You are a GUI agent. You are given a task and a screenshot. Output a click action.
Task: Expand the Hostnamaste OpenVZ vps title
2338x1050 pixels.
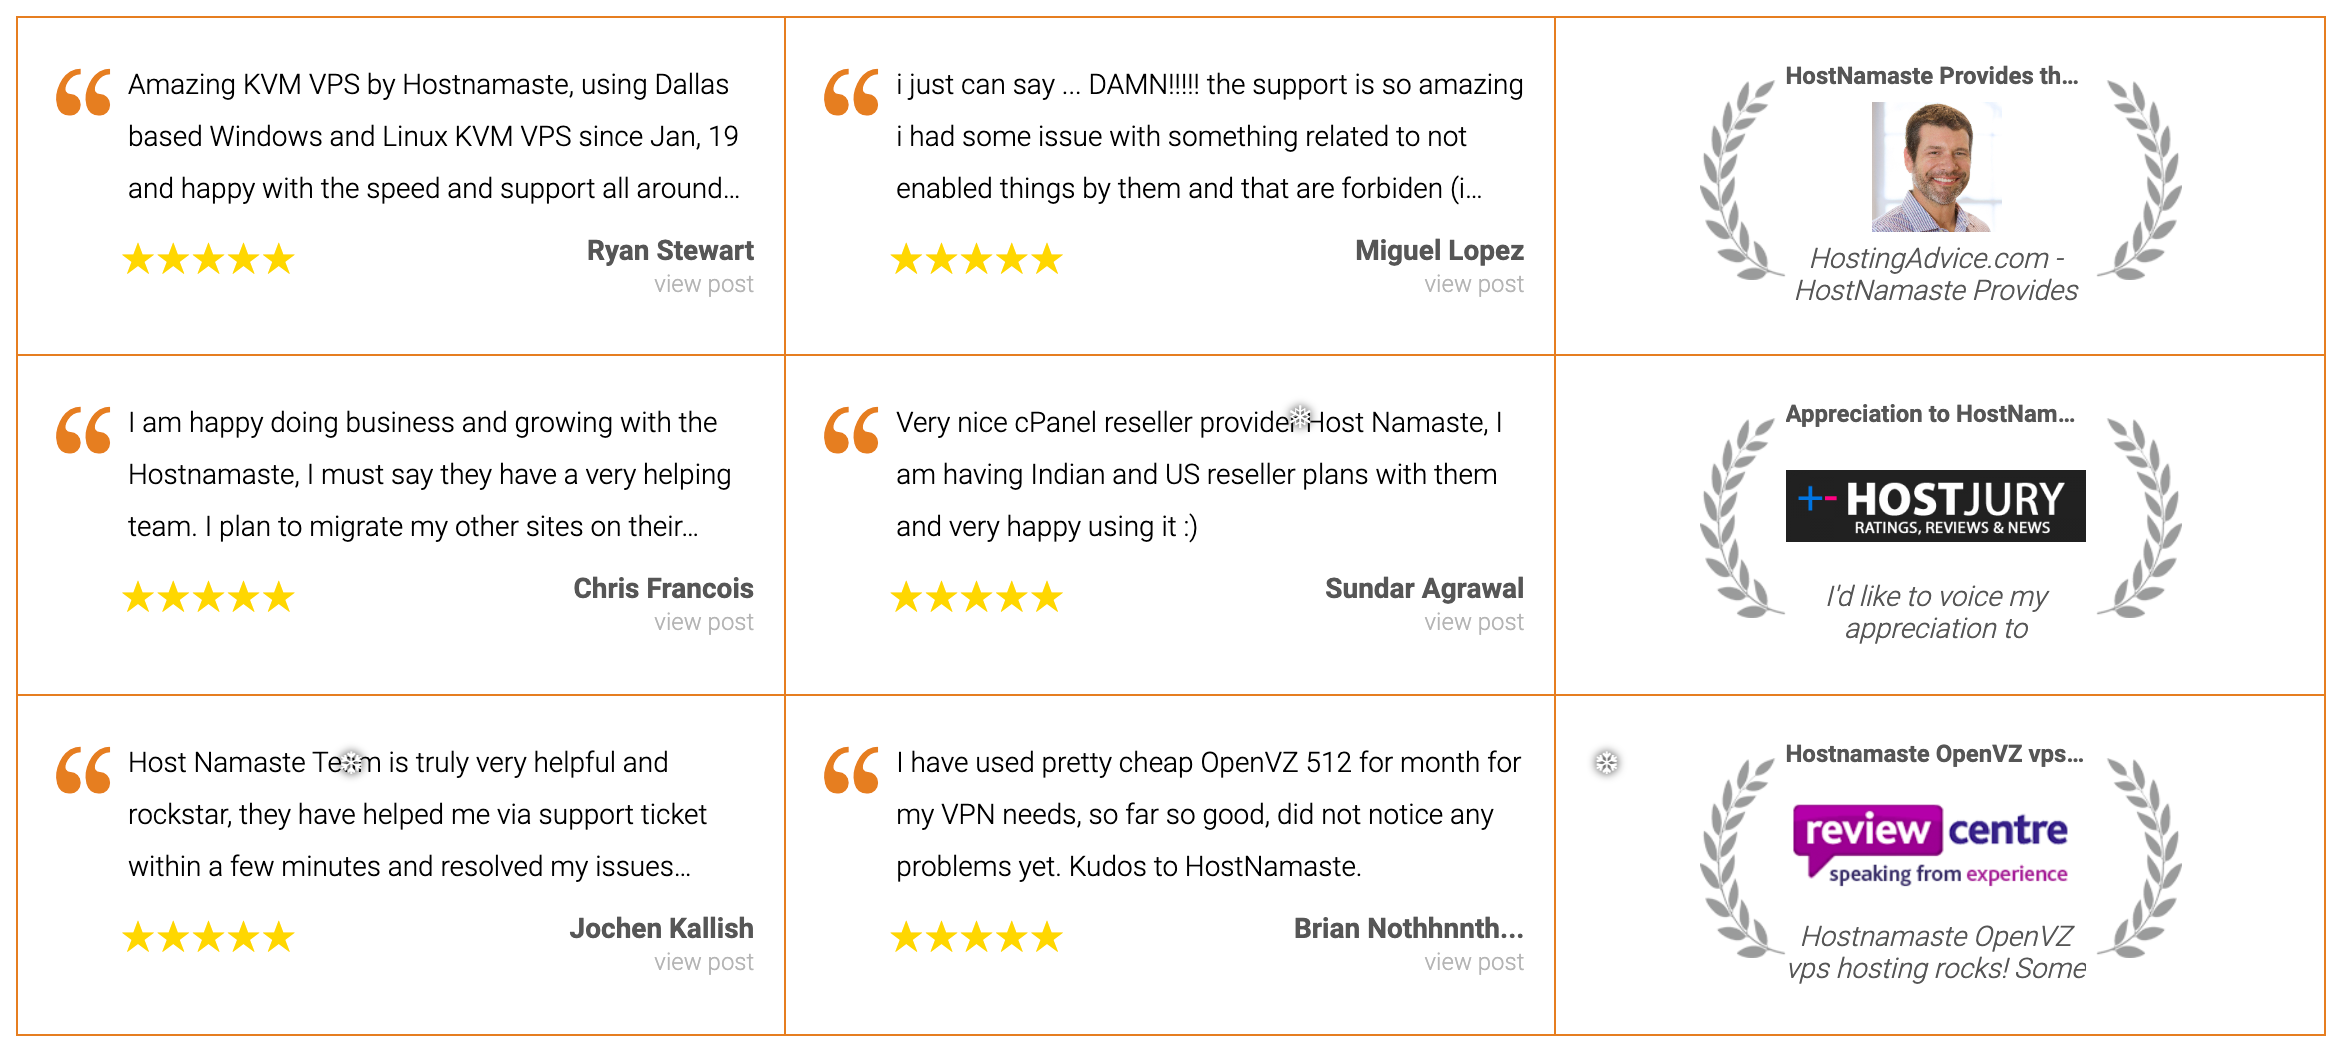(1934, 755)
